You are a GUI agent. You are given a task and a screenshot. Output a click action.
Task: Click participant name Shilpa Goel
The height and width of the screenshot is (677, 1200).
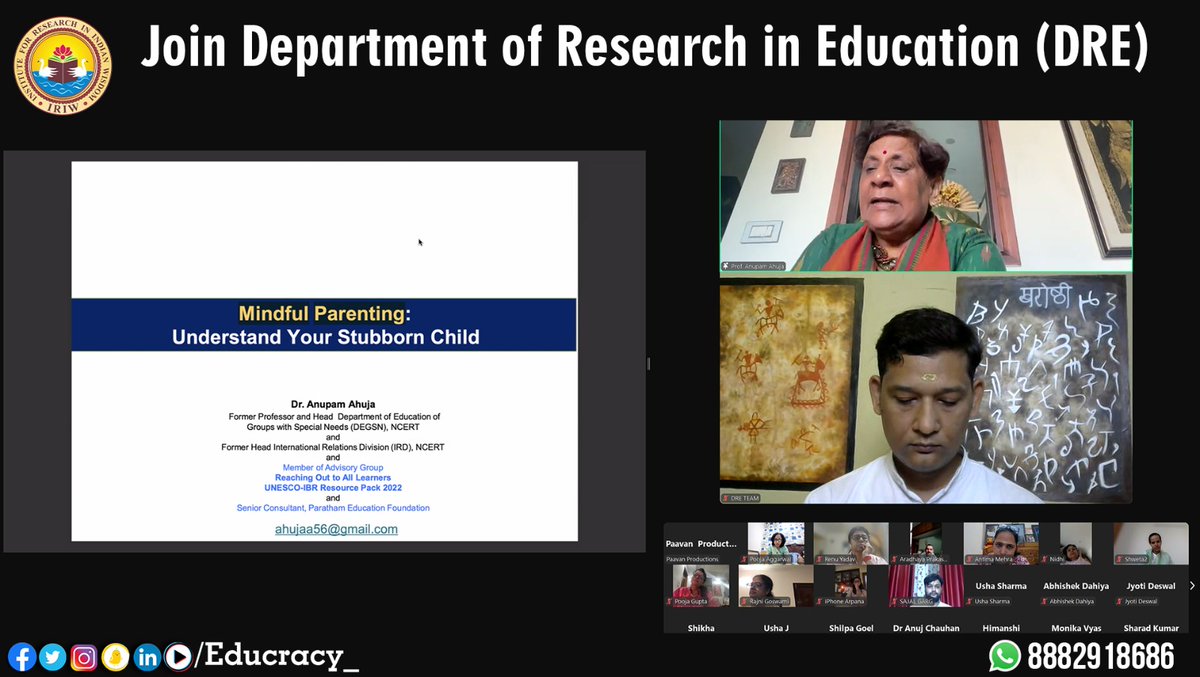(851, 628)
